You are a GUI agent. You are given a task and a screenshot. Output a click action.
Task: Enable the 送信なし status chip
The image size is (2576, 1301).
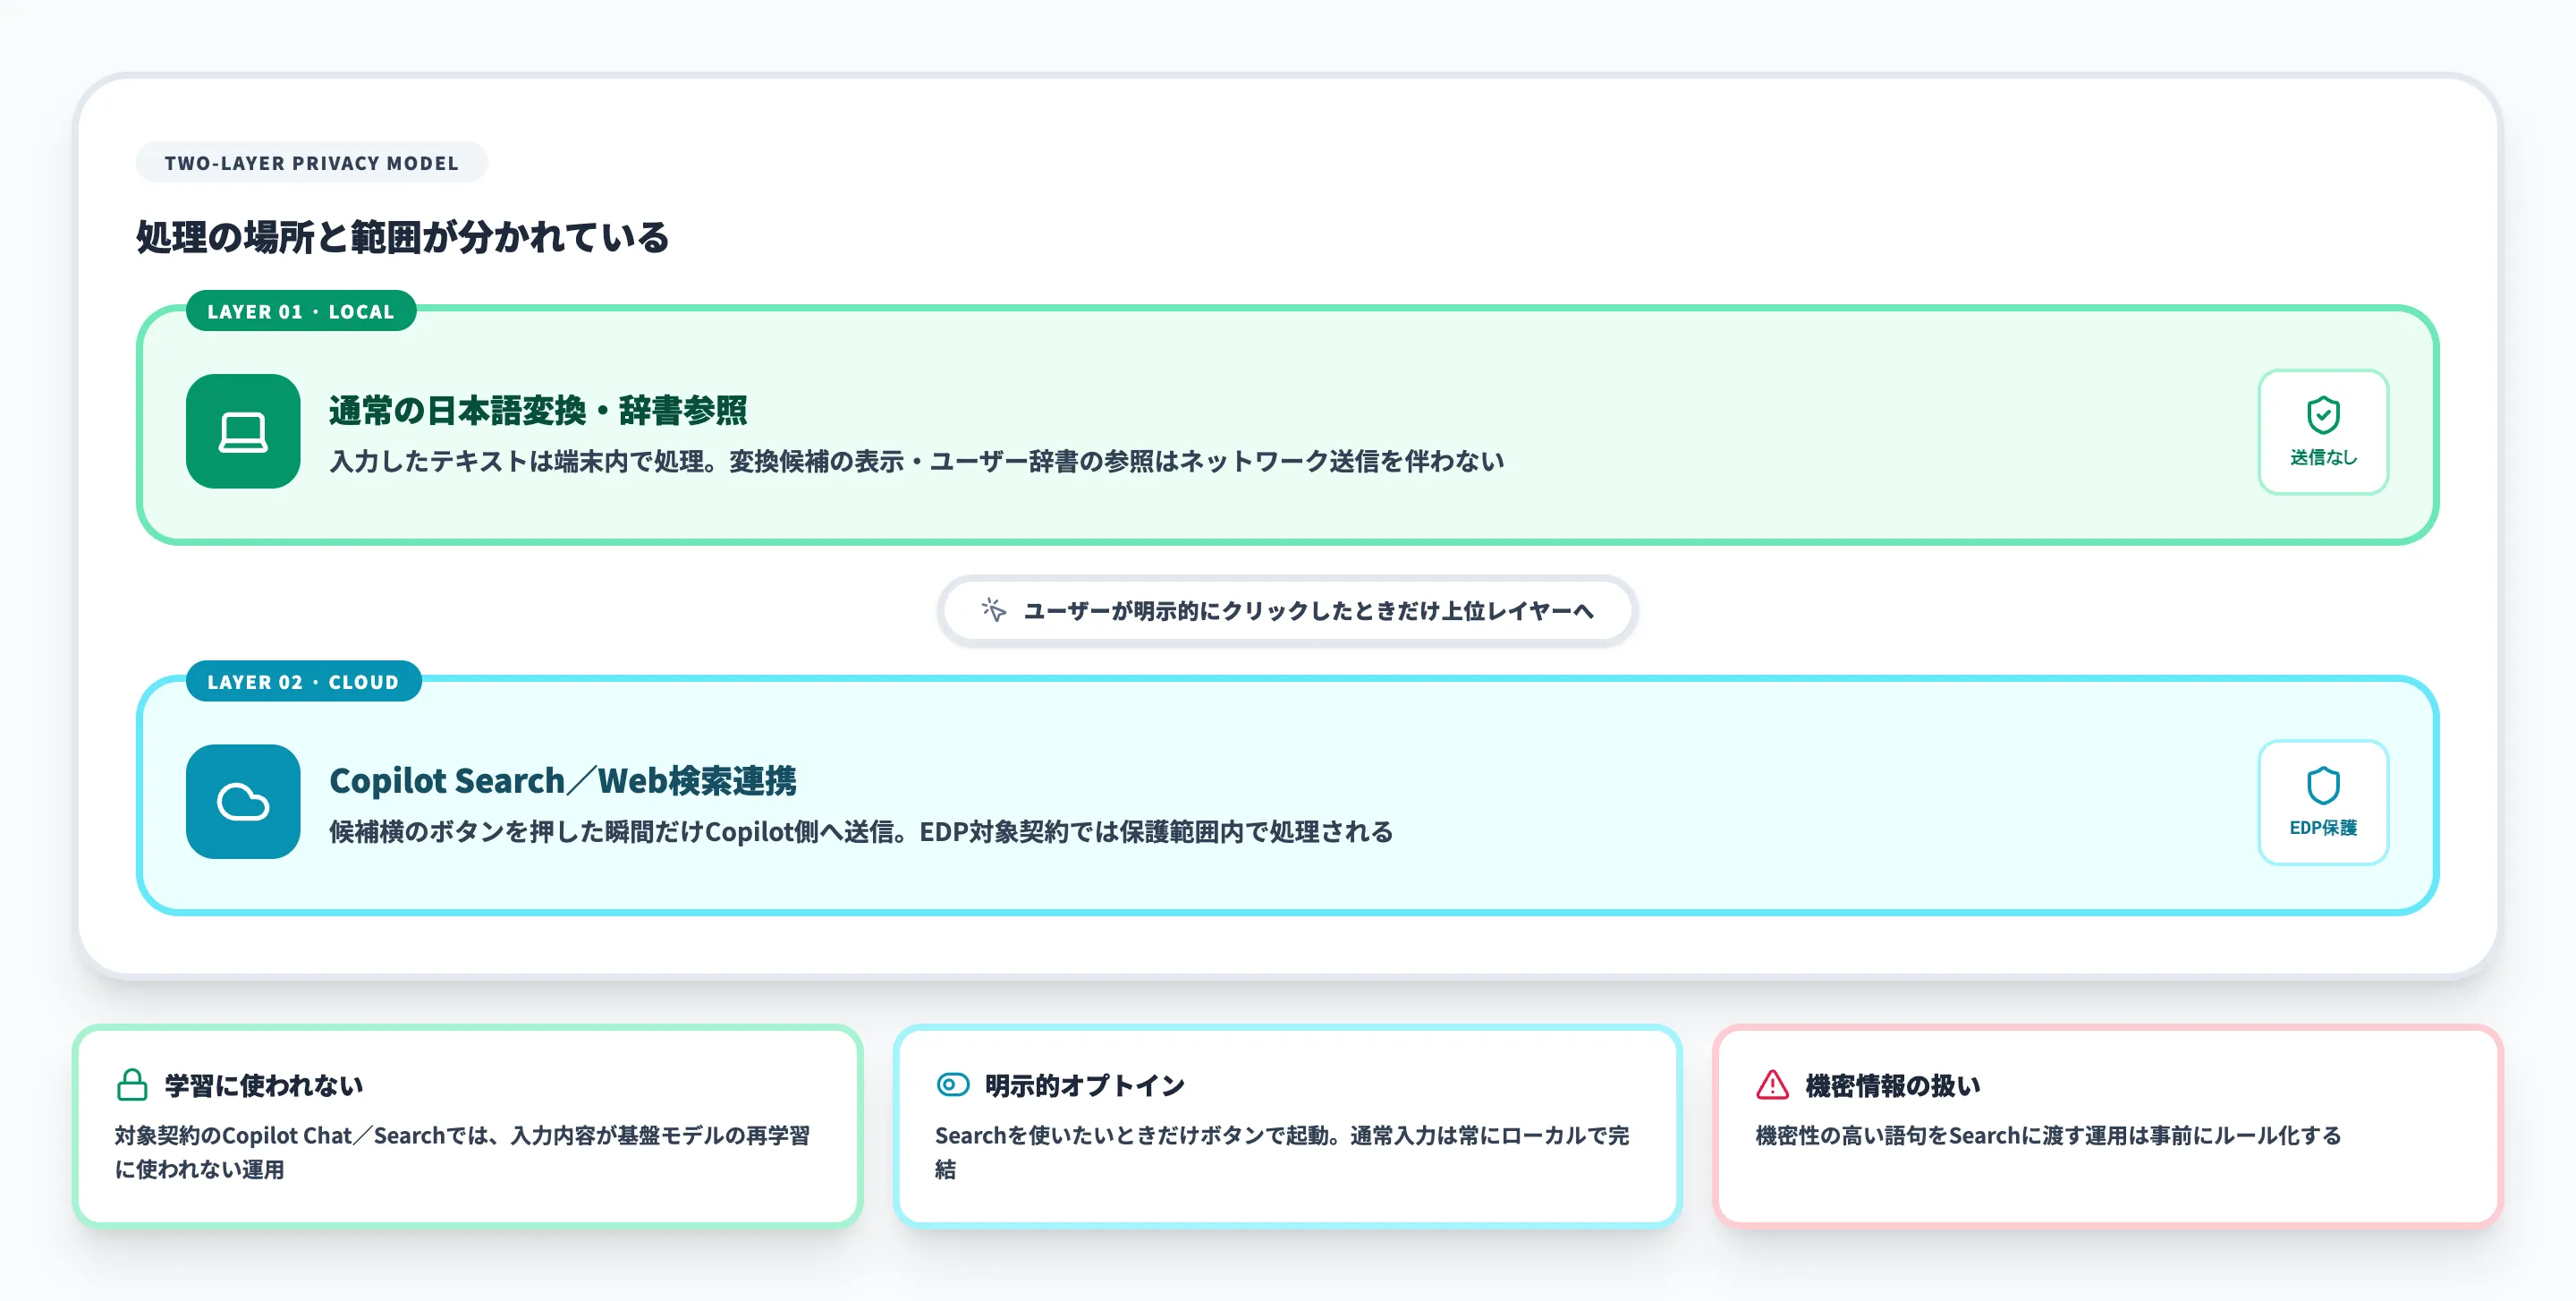tap(2322, 432)
